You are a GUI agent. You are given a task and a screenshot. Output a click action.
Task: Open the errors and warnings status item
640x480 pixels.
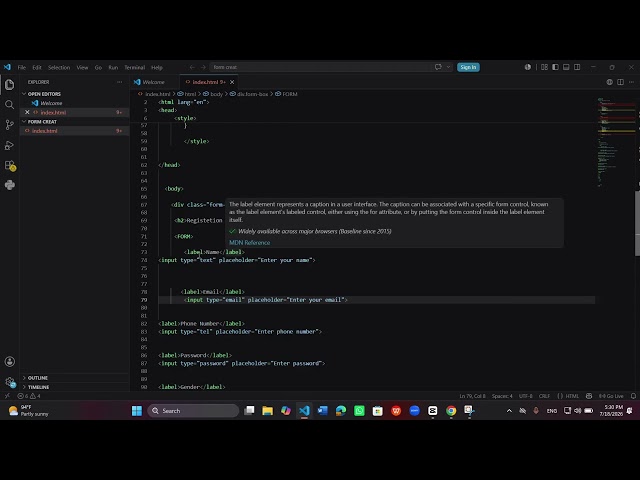pyautogui.click(x=29, y=396)
